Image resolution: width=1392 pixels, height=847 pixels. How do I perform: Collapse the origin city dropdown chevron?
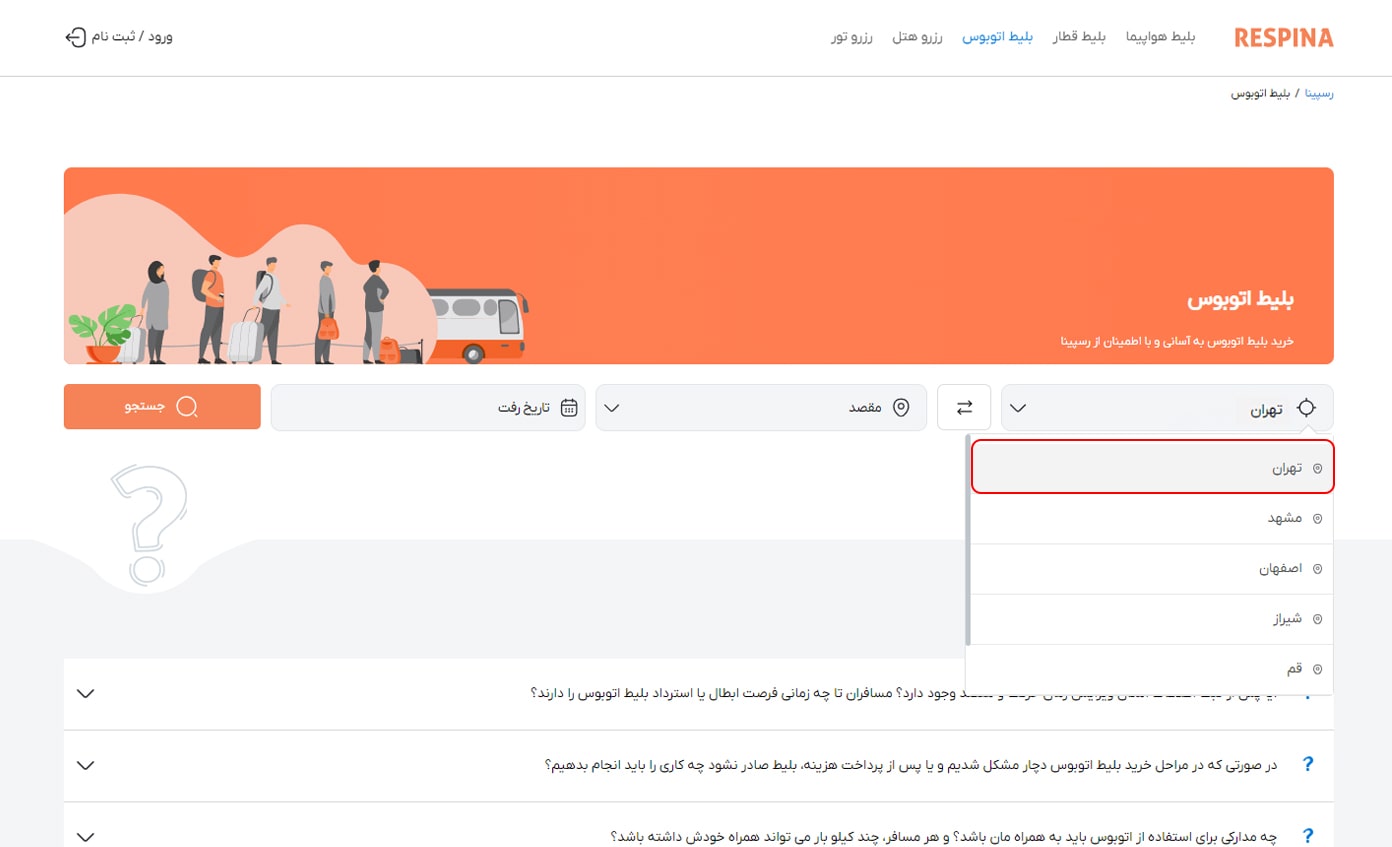(x=1018, y=408)
